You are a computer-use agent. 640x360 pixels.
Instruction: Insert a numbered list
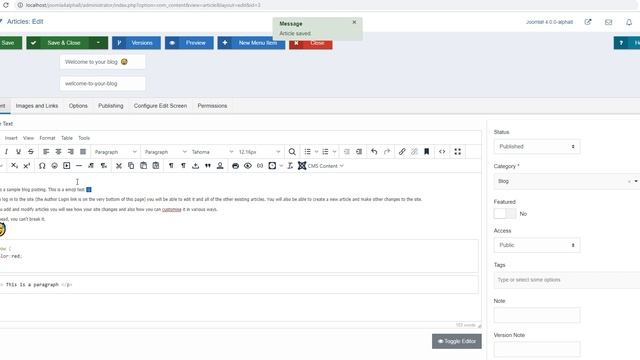click(x=325, y=152)
